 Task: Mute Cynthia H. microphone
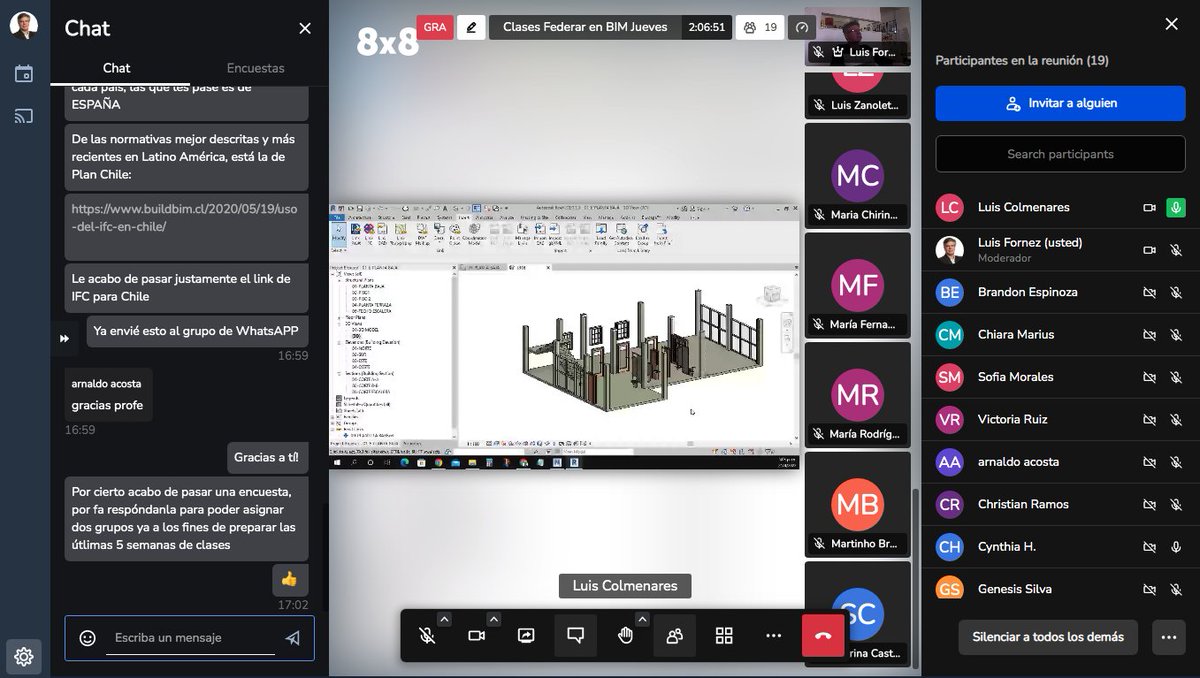pos(1176,546)
